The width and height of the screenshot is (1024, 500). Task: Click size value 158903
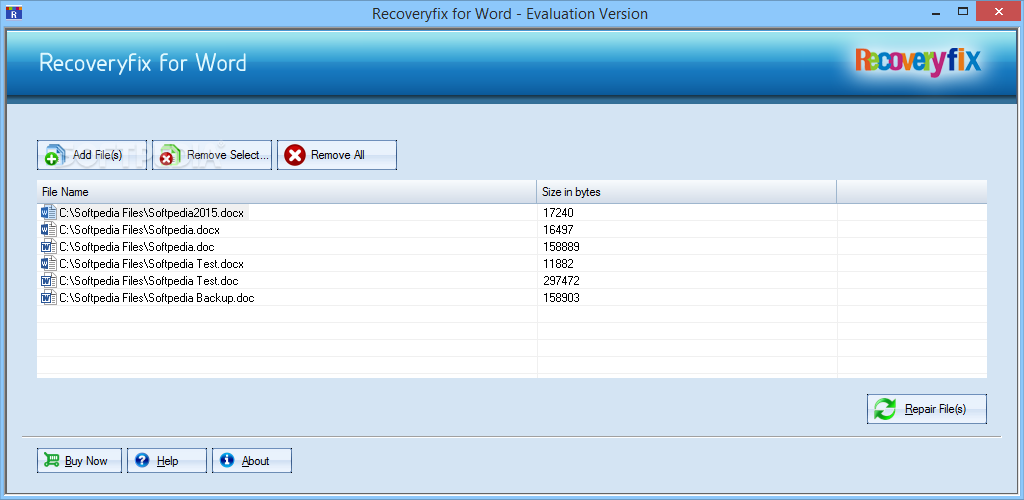click(x=561, y=298)
